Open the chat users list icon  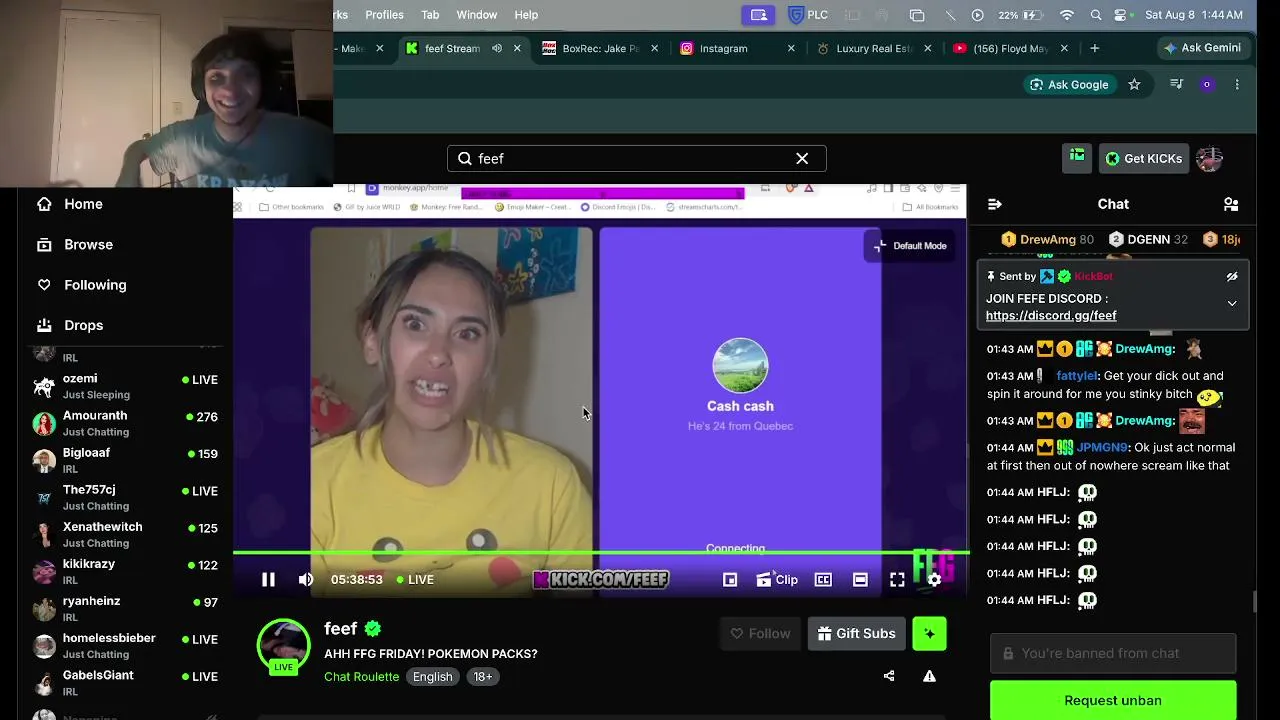pyautogui.click(x=1231, y=204)
